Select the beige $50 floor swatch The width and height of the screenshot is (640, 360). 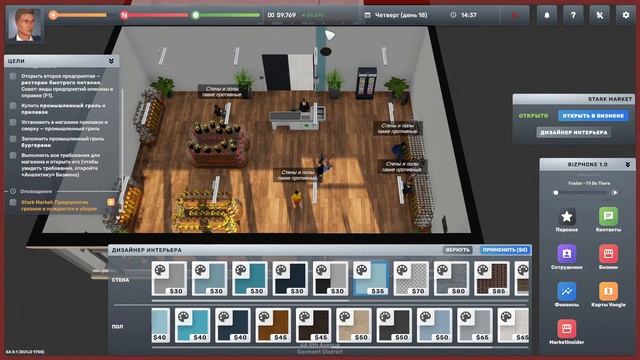[x=354, y=325]
